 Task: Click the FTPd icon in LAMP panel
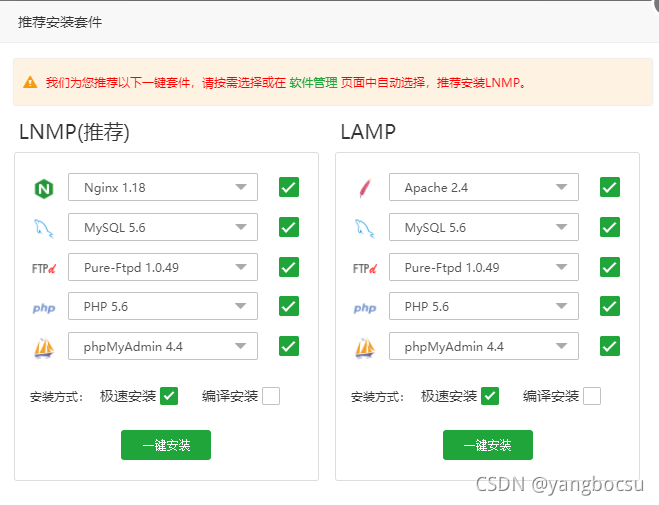[364, 268]
